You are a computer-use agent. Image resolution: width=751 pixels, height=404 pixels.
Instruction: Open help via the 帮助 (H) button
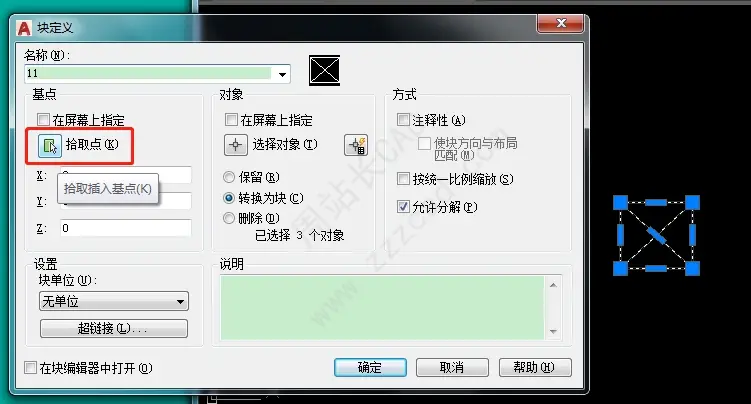click(535, 367)
